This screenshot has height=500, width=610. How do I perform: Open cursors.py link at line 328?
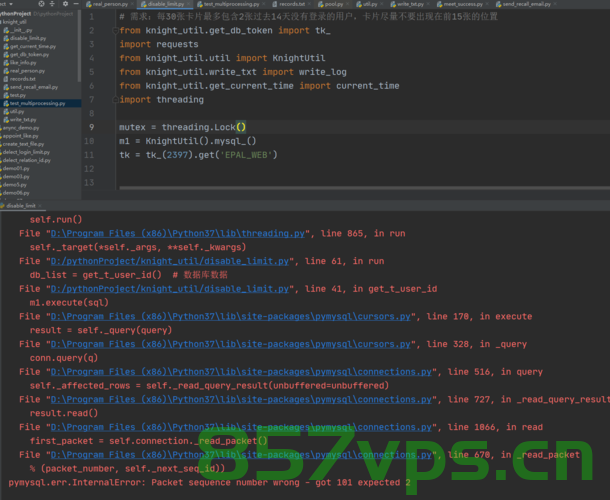point(230,344)
